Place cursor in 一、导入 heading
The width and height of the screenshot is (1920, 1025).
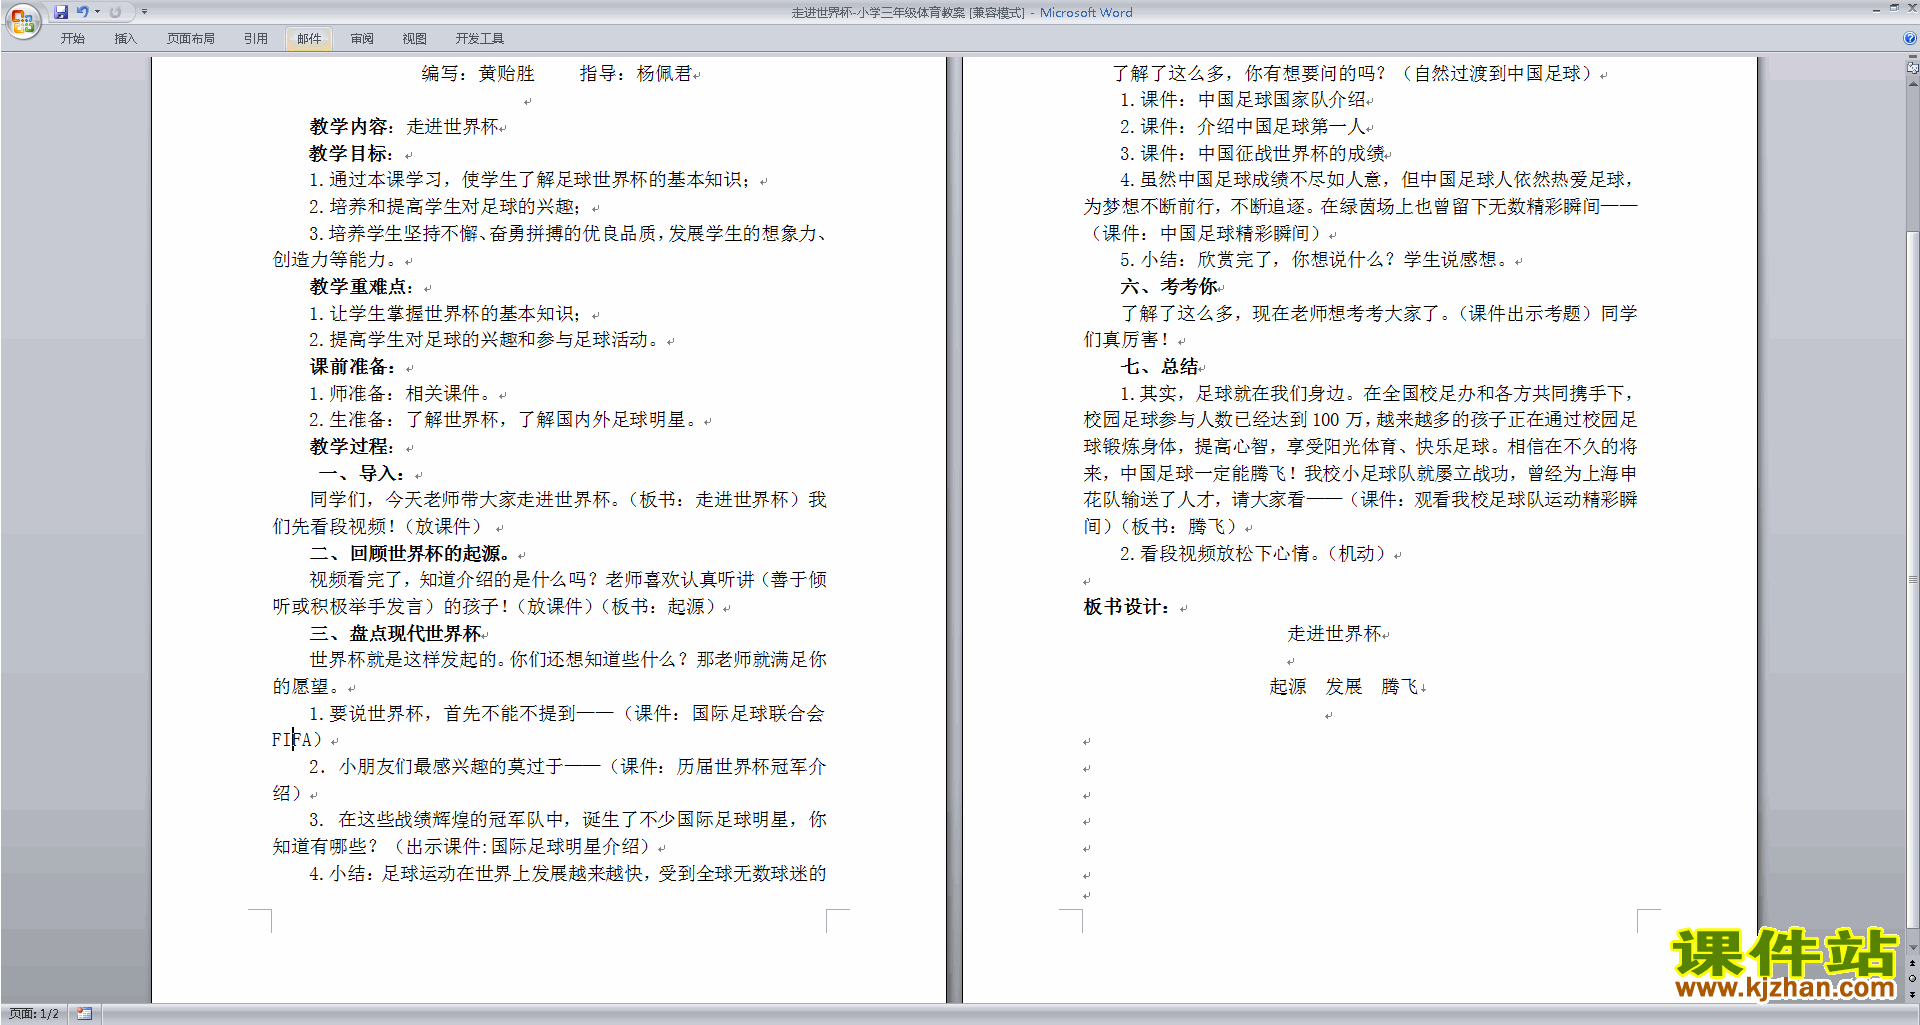[x=362, y=474]
